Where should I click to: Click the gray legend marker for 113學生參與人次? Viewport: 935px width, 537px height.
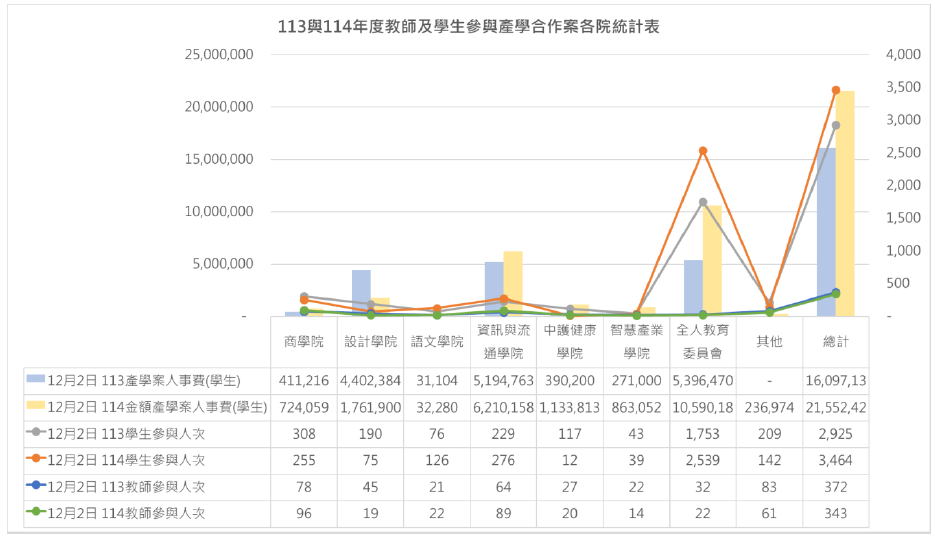pos(37,434)
